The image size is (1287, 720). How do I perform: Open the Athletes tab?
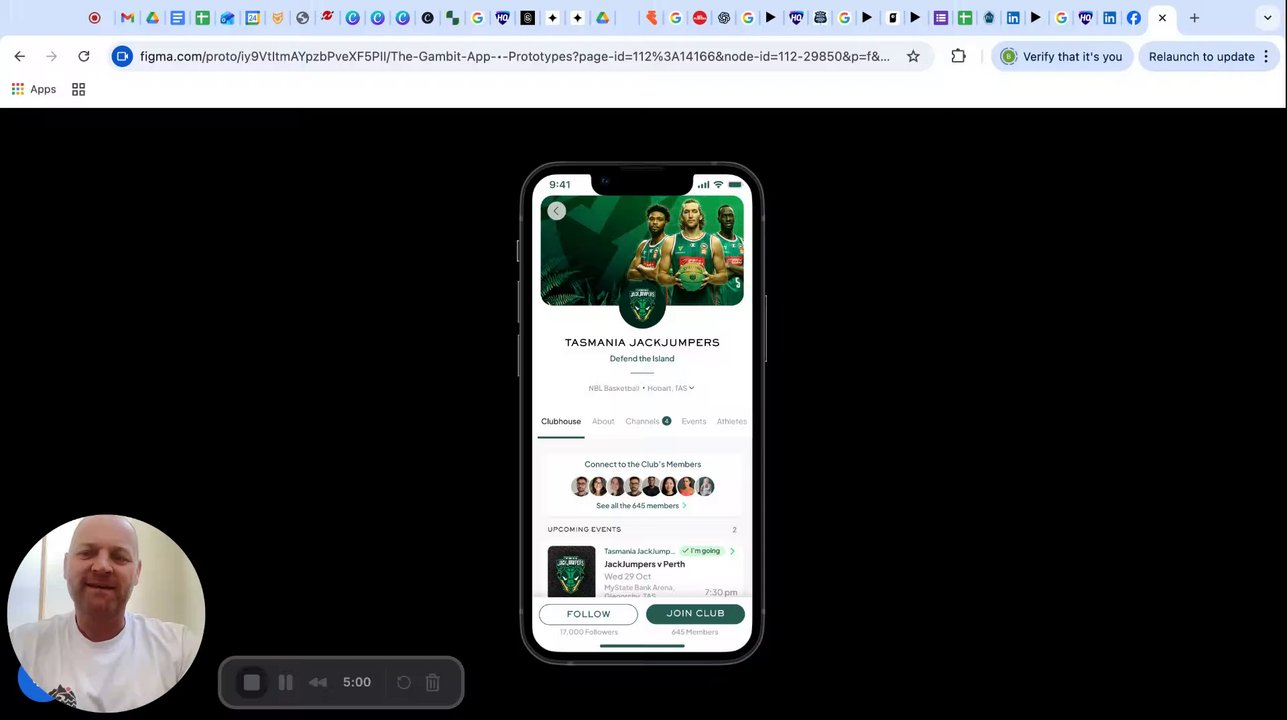click(x=732, y=421)
